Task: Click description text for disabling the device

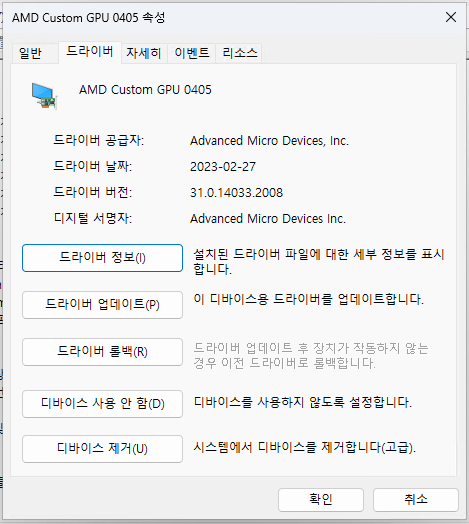Action: point(303,402)
